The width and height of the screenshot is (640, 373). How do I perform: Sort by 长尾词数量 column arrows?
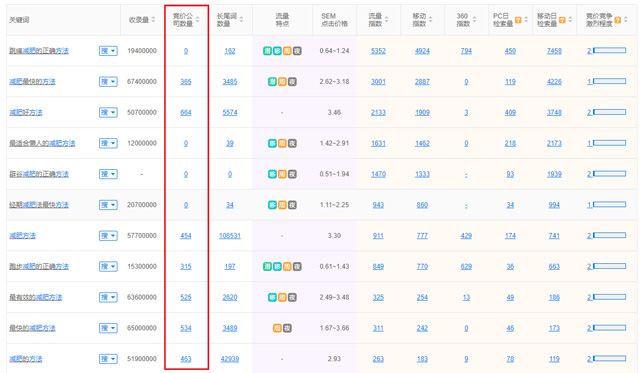tap(241, 20)
